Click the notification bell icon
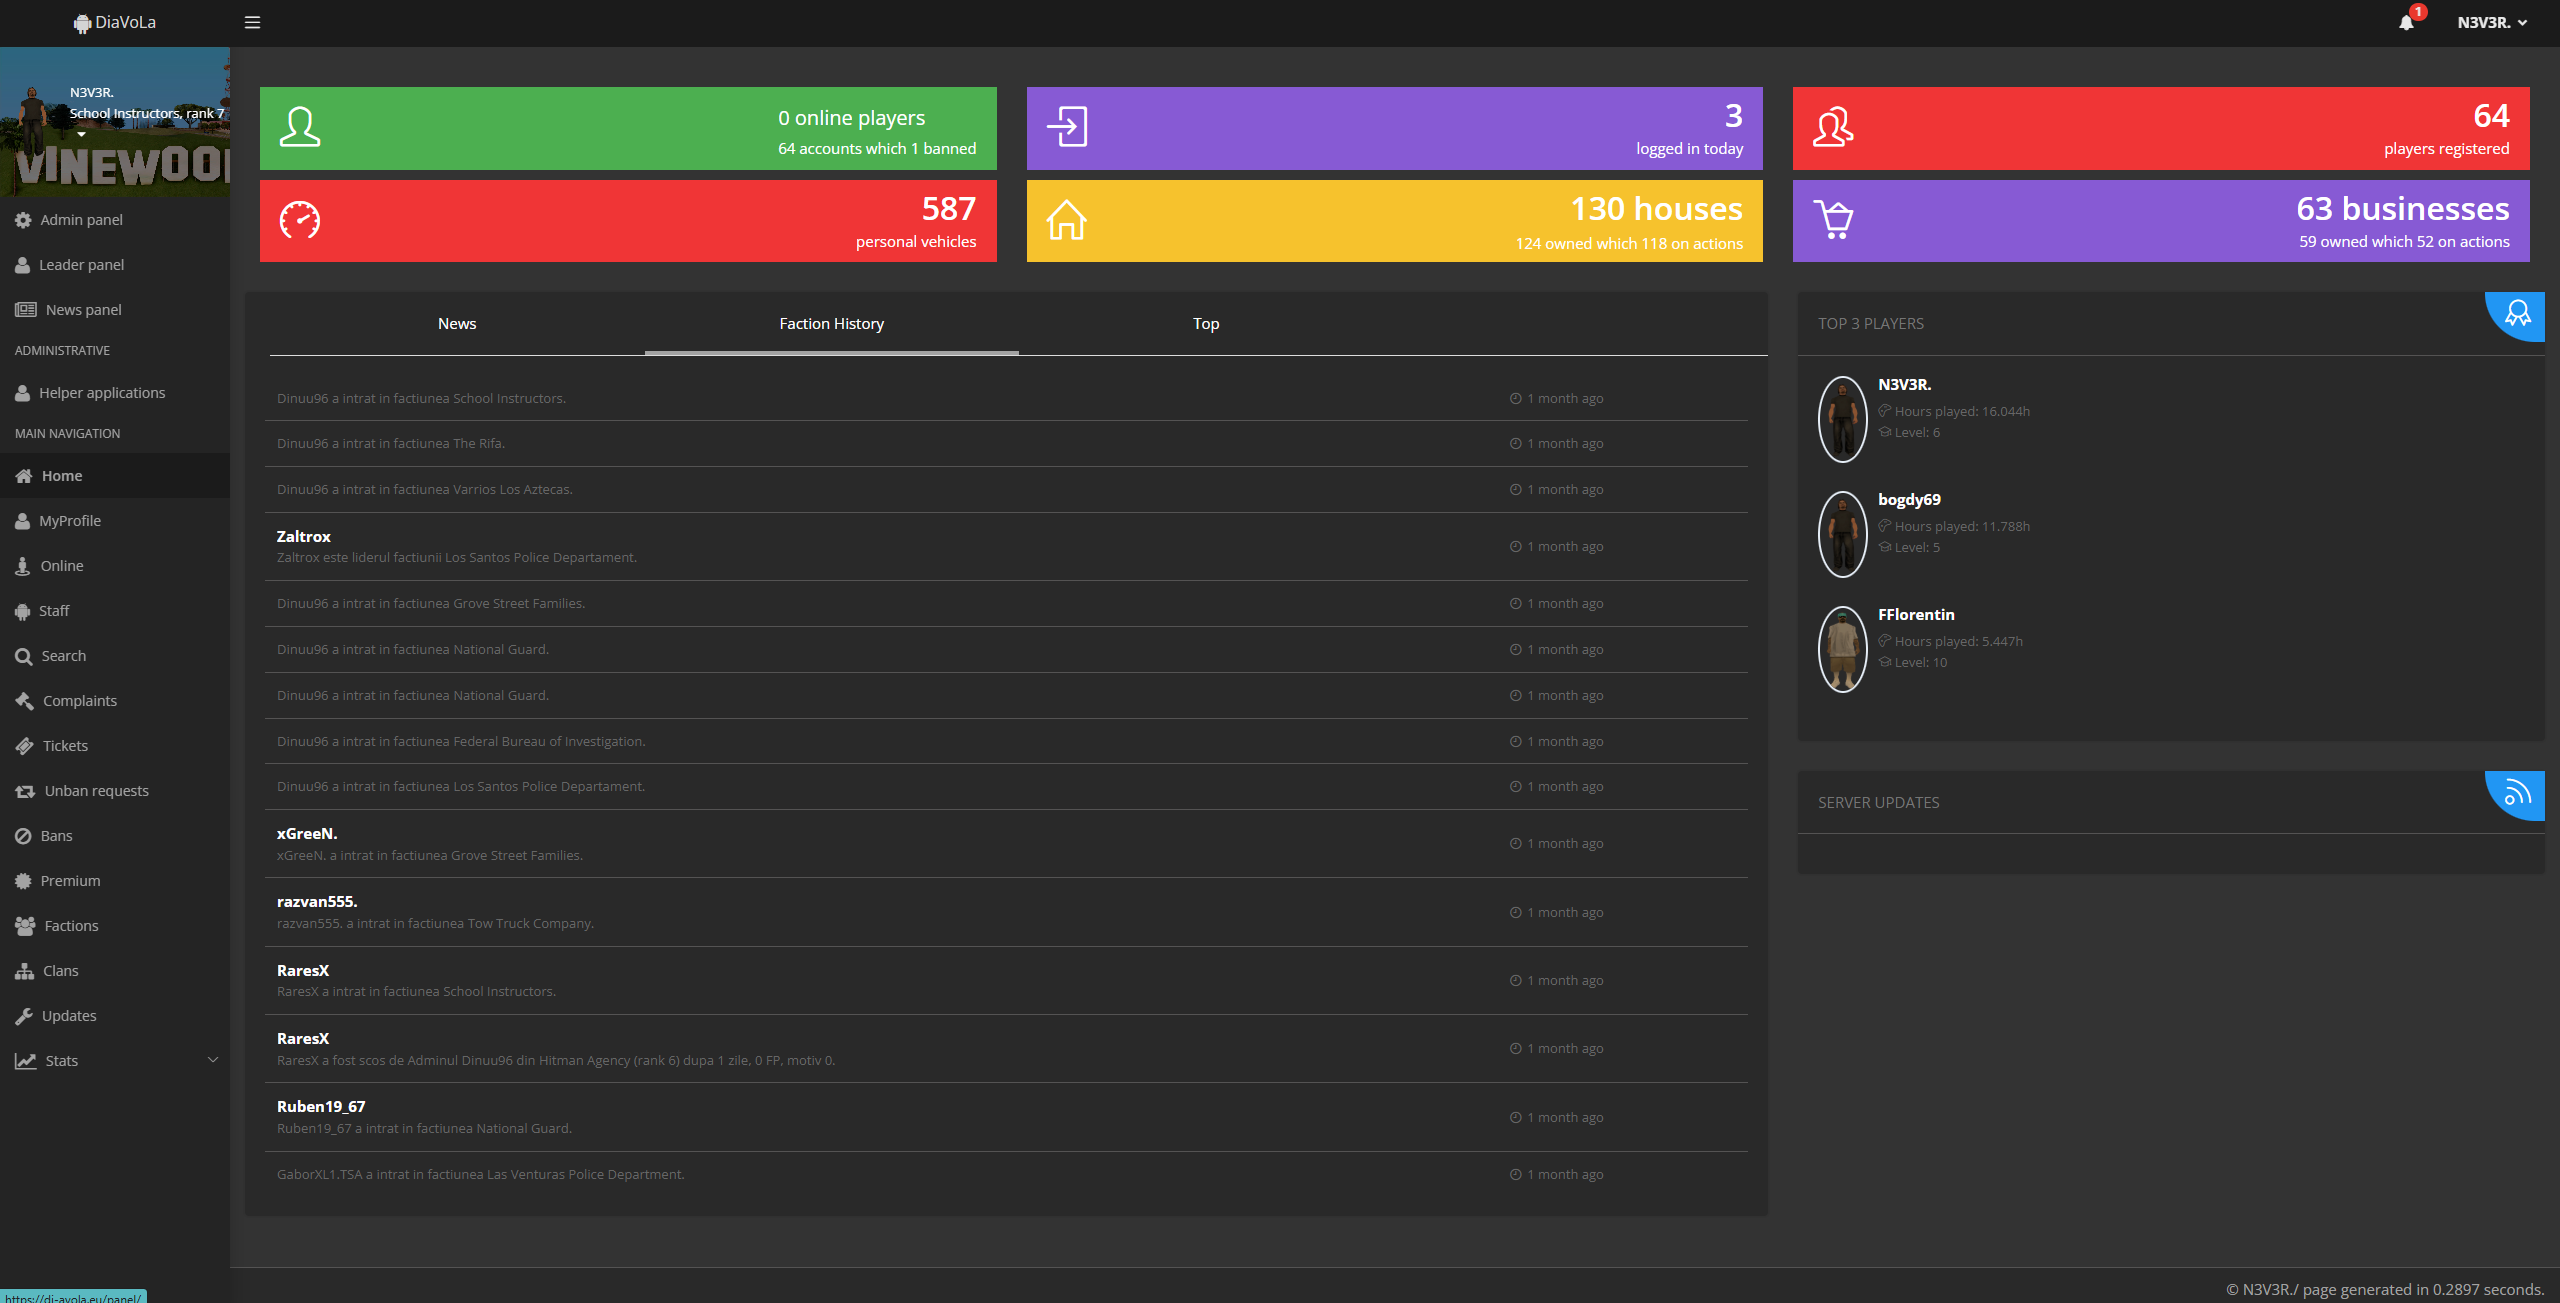Viewport: 2560px width, 1303px height. 2406,23
